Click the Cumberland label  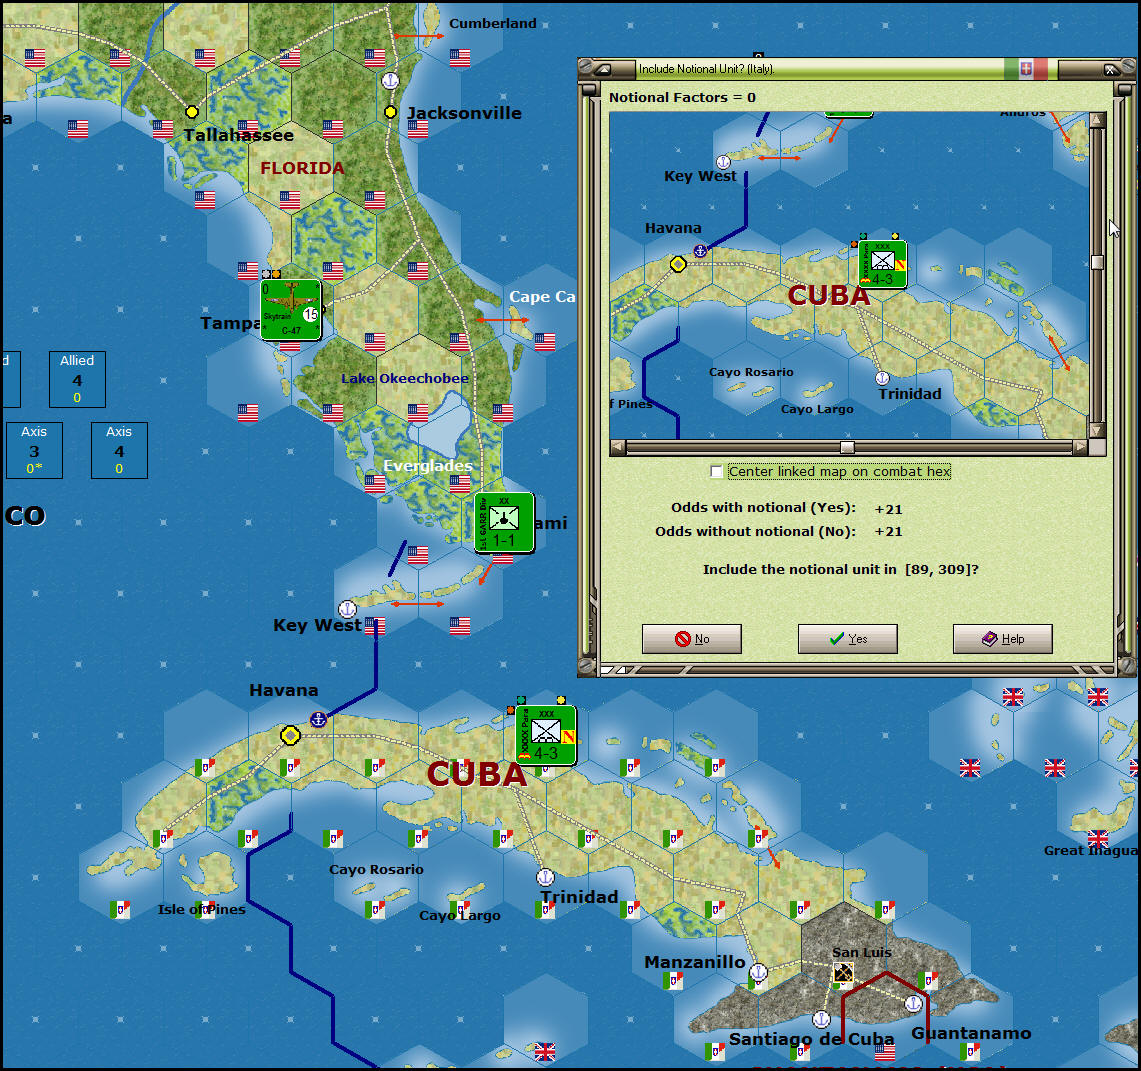coord(493,23)
